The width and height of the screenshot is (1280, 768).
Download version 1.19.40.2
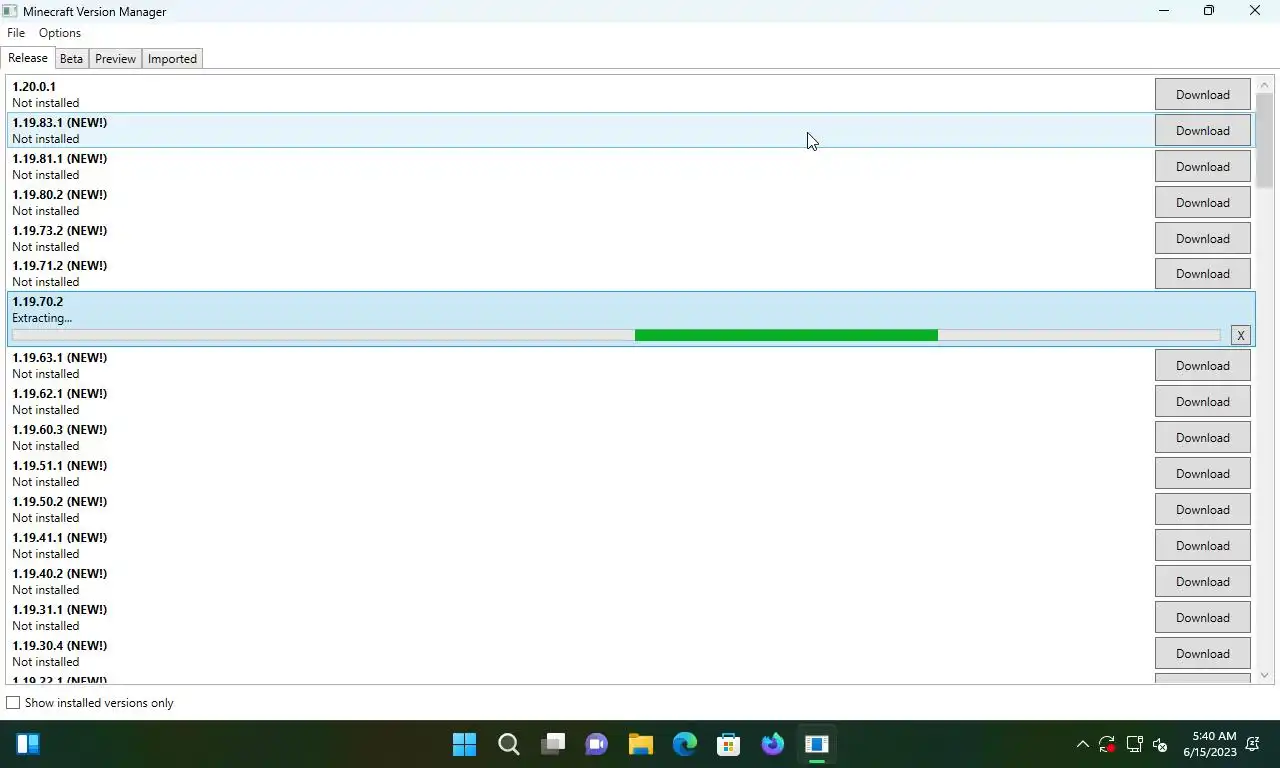[1202, 582]
